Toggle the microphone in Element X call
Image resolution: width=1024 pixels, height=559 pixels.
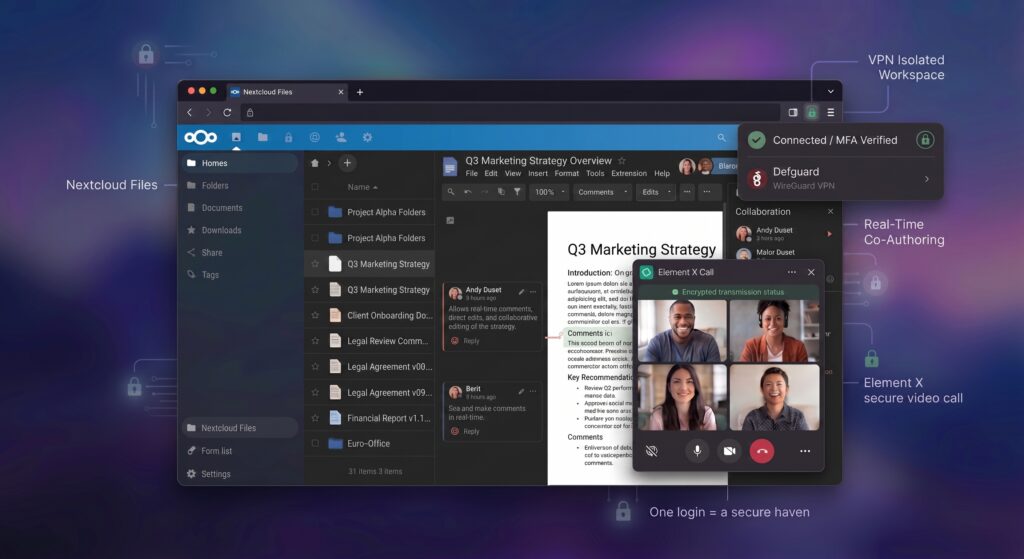pos(697,451)
